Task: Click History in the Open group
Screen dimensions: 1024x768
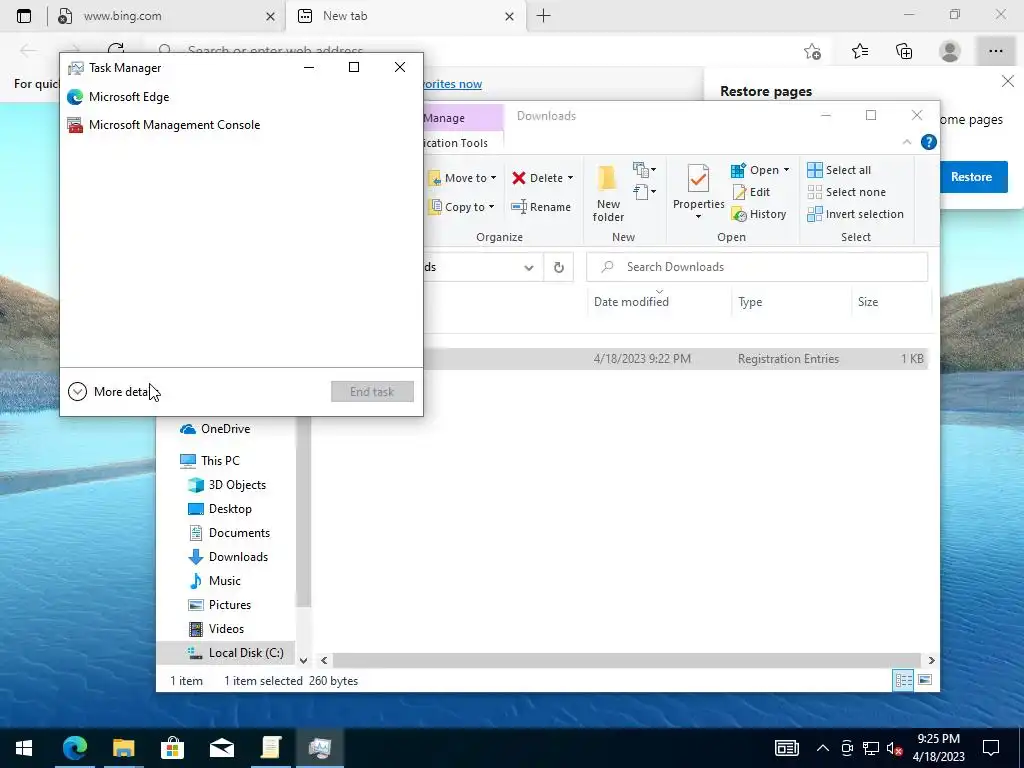Action: pyautogui.click(x=759, y=214)
